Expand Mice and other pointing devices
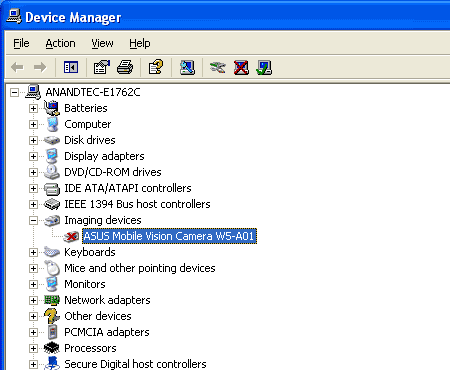 click(x=33, y=268)
